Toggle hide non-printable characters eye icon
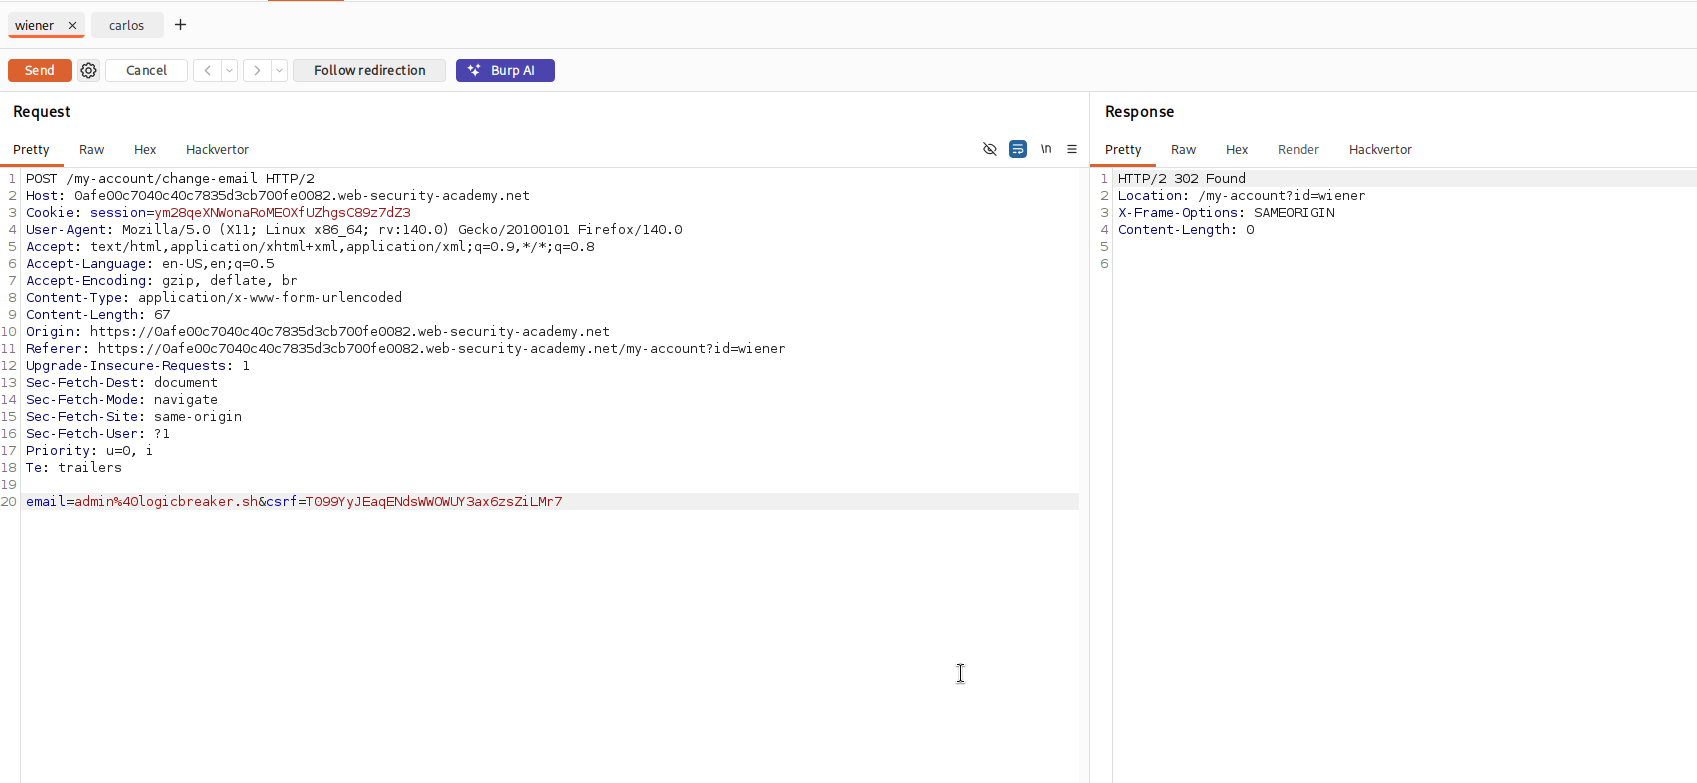 (990, 149)
